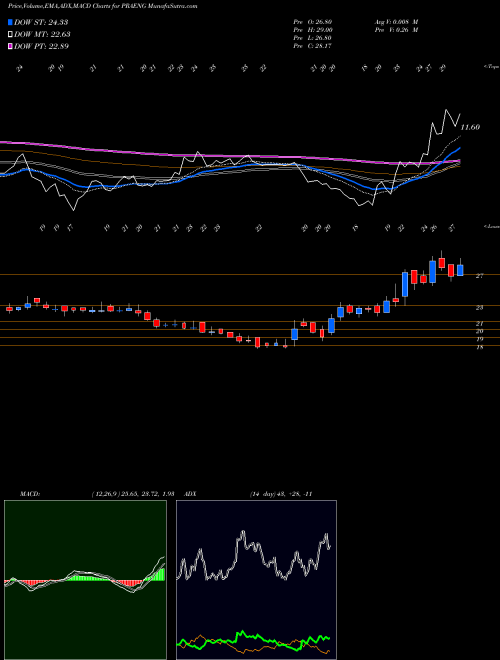Click the 21 price level label
Image resolution: width=500 pixels, height=660 pixels.
[479, 324]
